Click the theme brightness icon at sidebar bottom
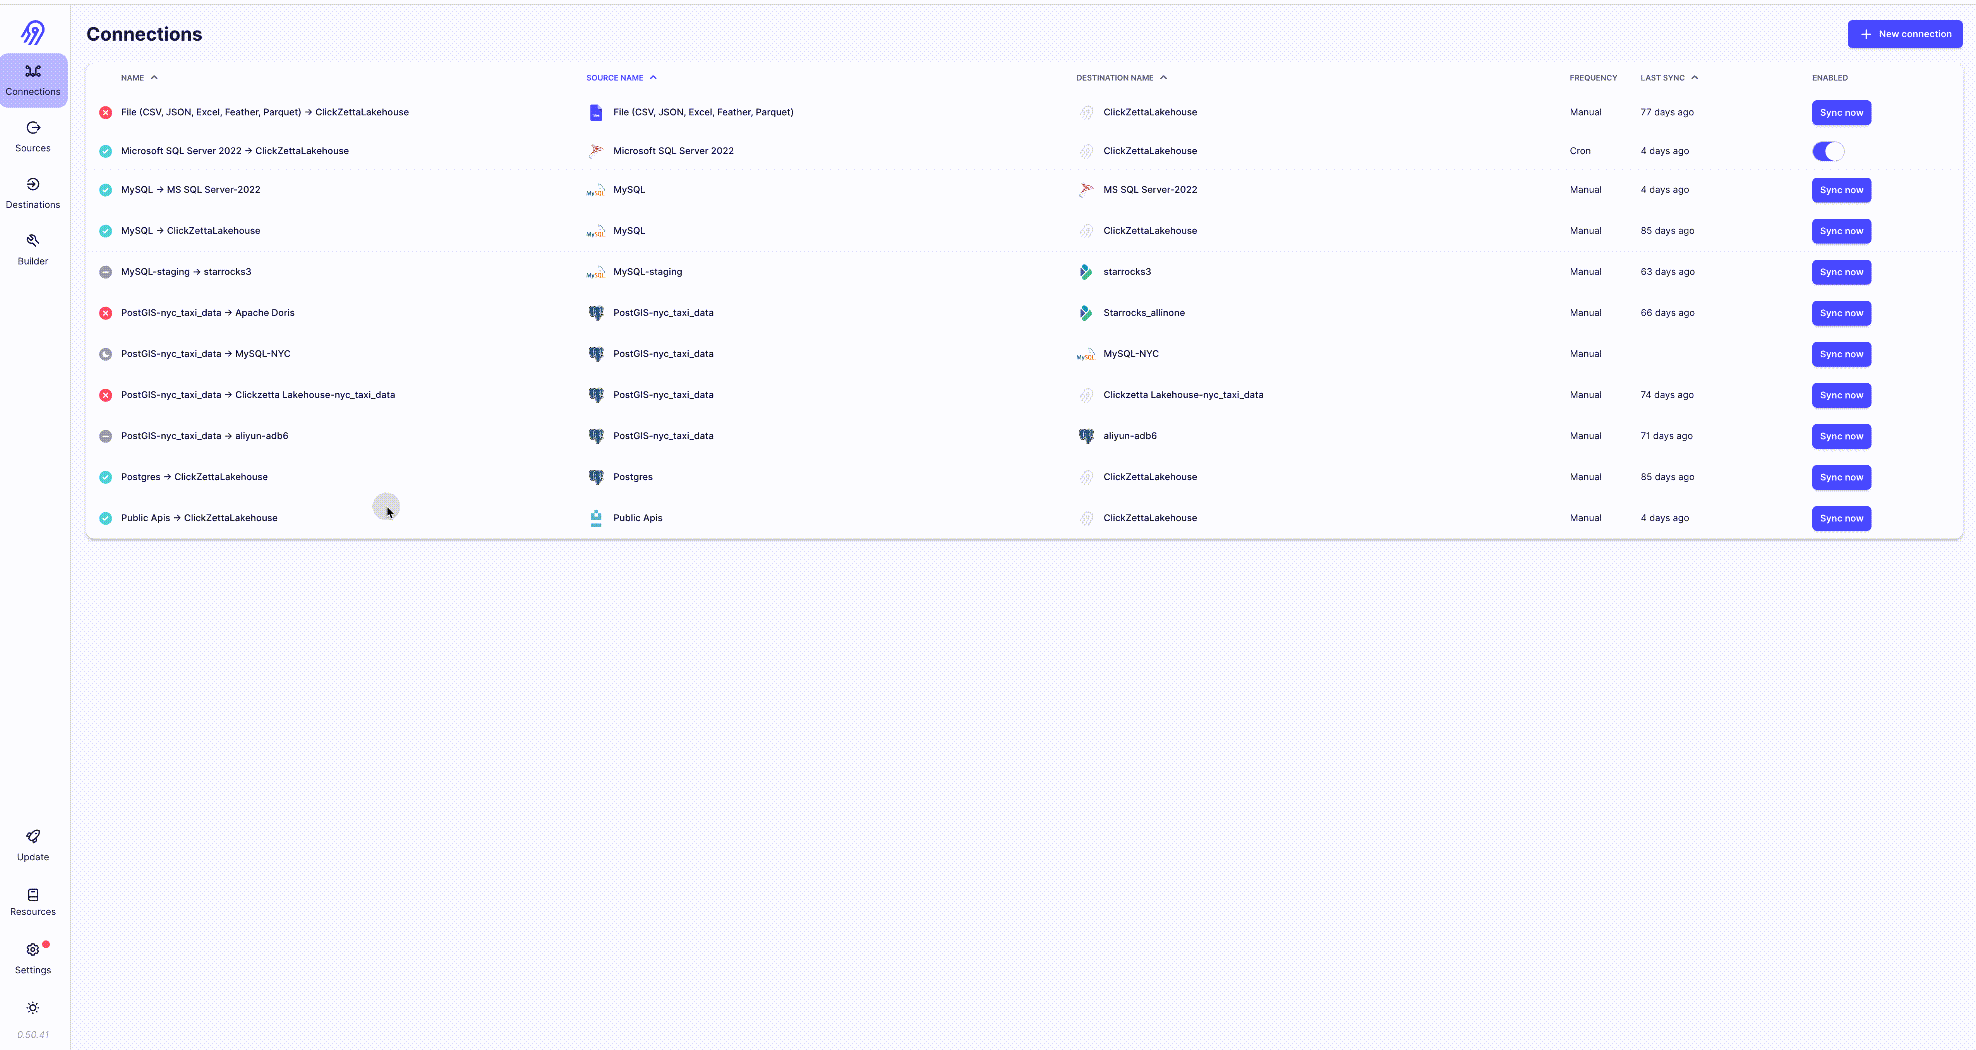Screen dimensions: 1976x1050 point(33,1008)
